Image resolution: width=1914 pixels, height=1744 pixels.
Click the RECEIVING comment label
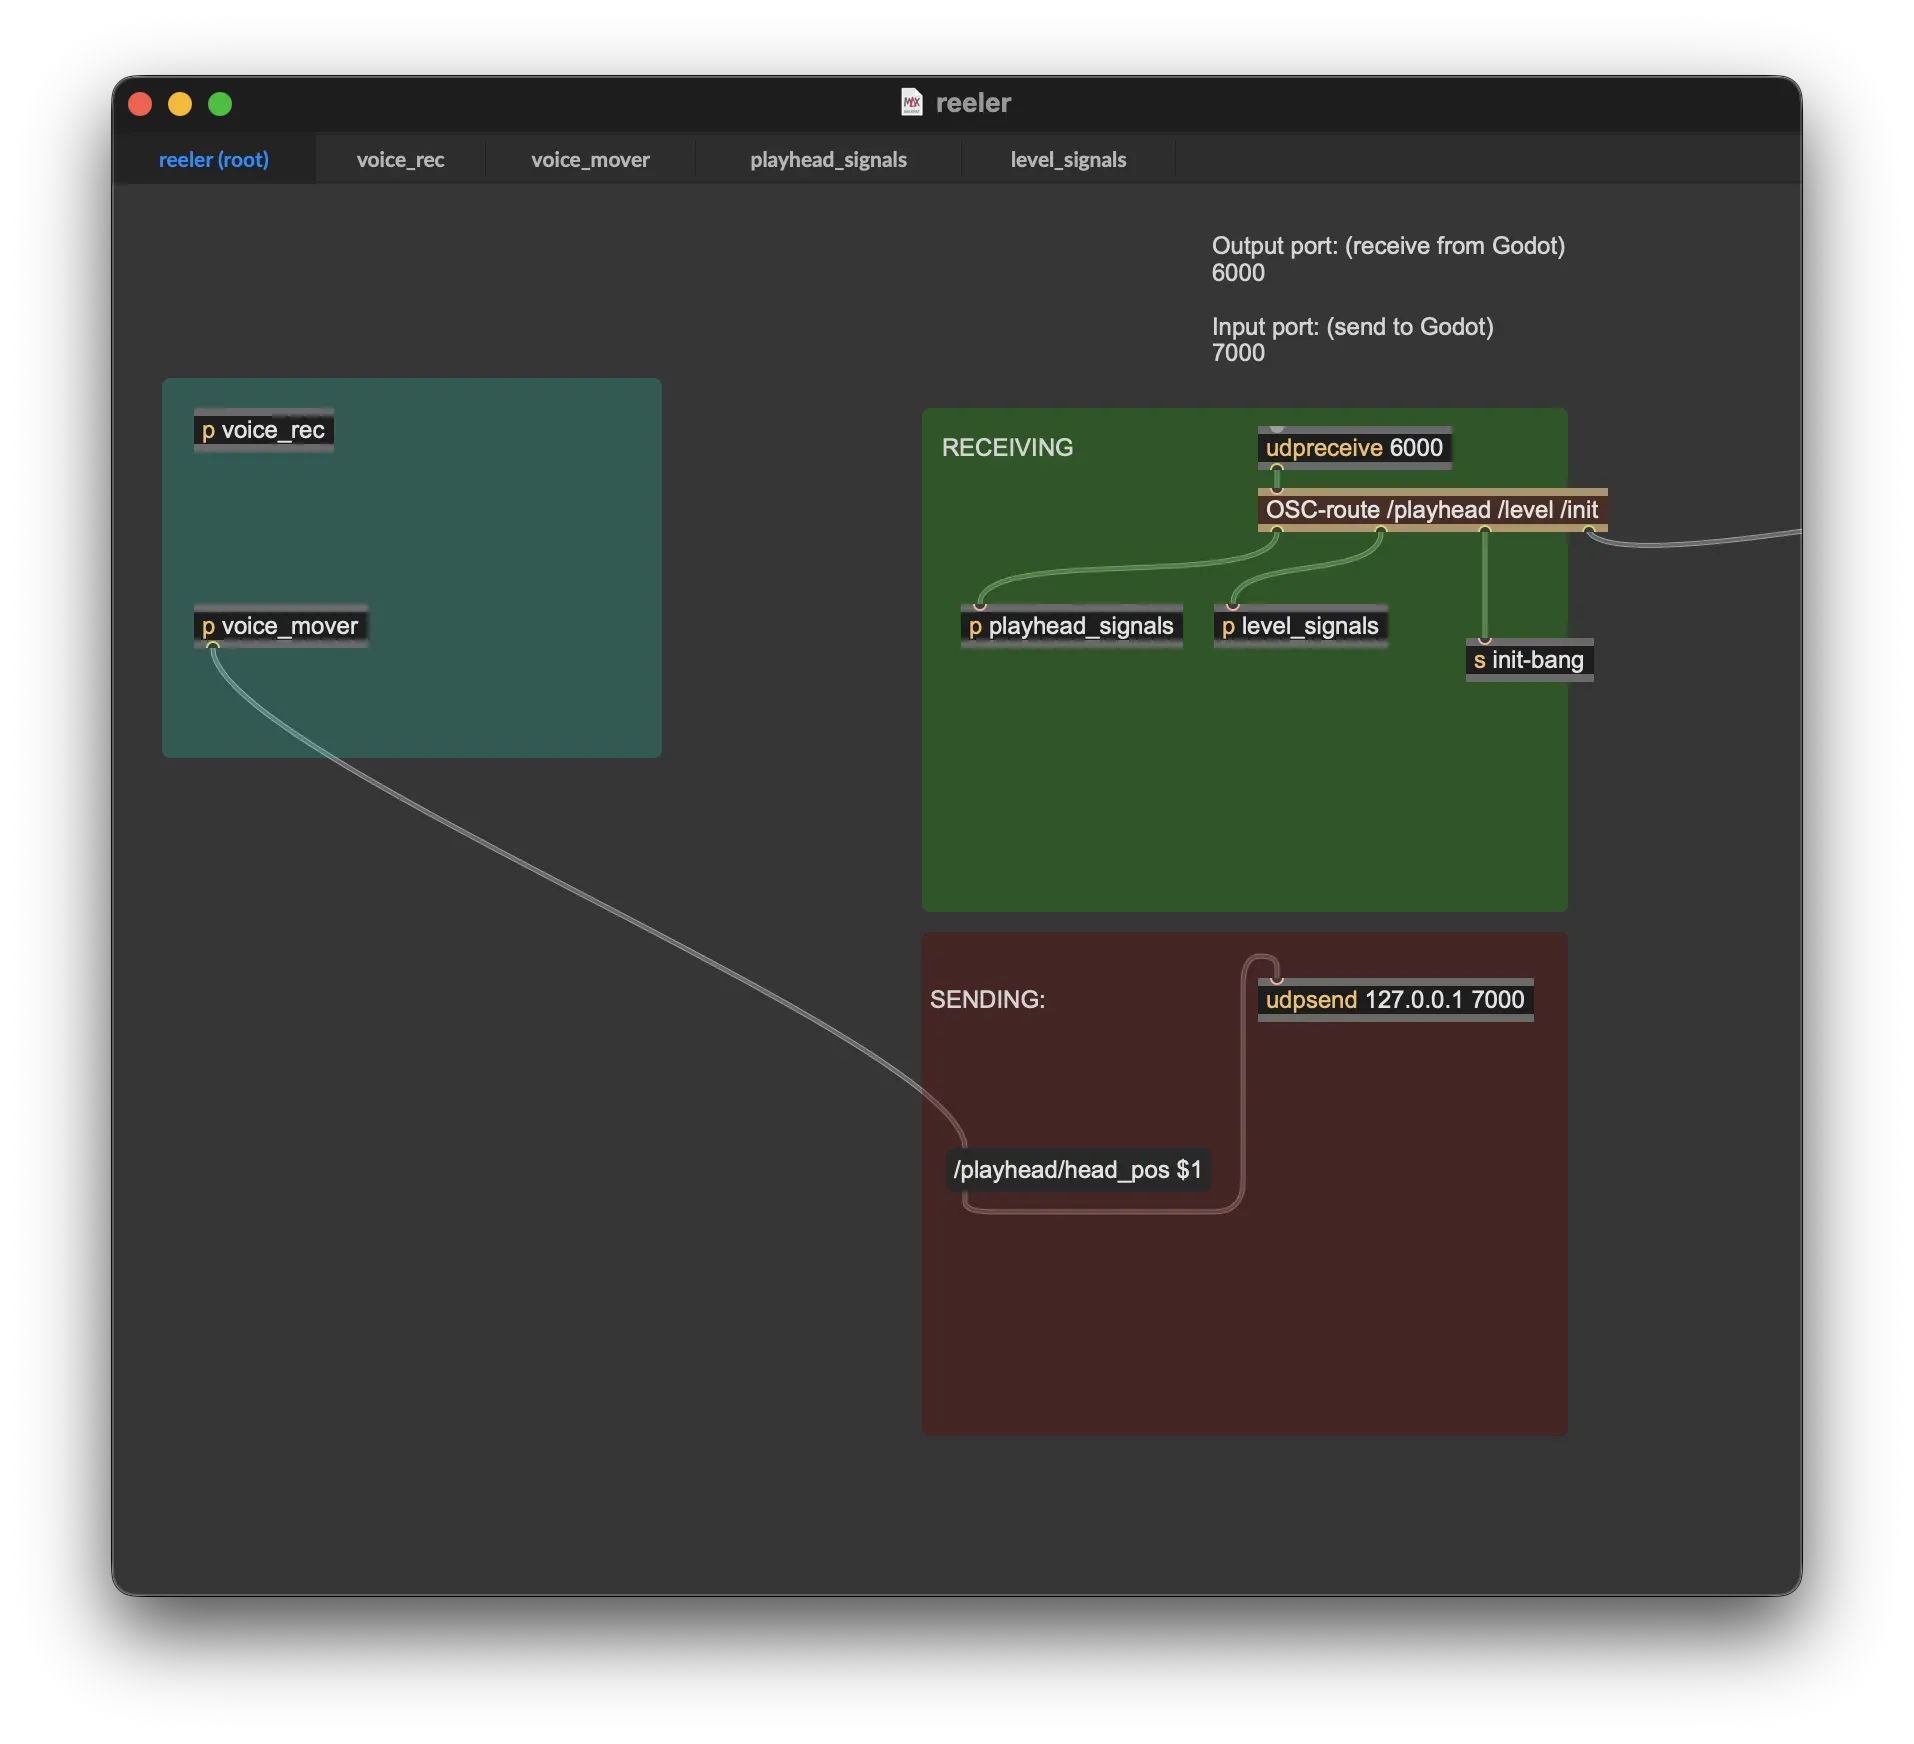(x=1007, y=448)
